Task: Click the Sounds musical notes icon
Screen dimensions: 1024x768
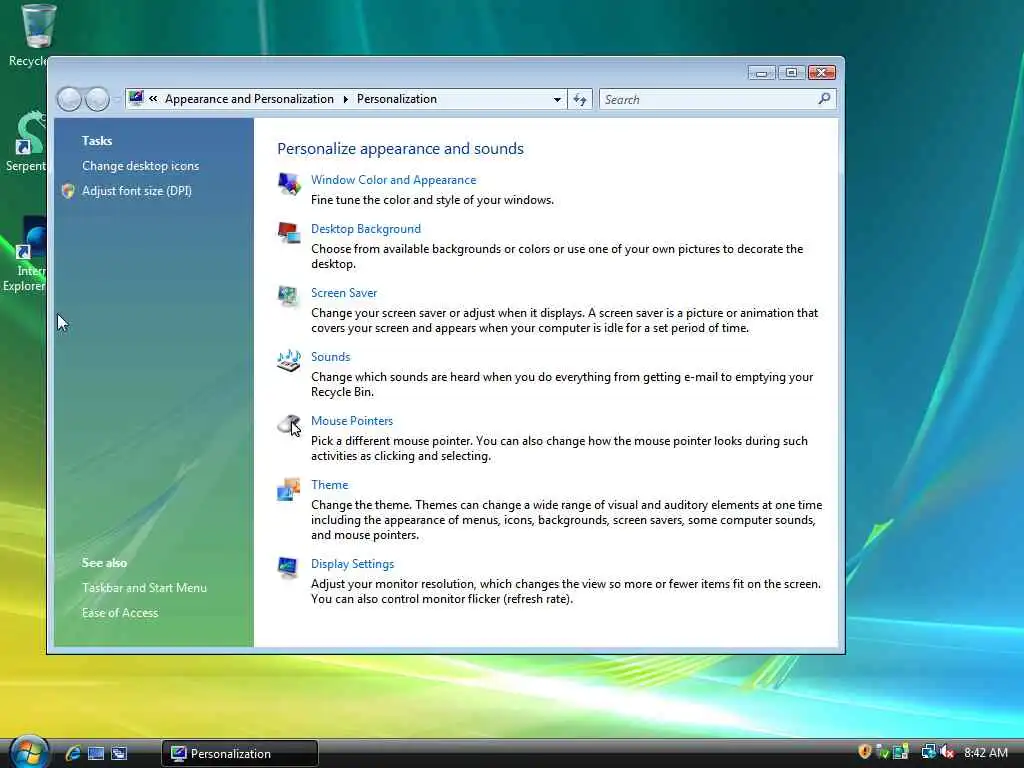Action: point(289,360)
